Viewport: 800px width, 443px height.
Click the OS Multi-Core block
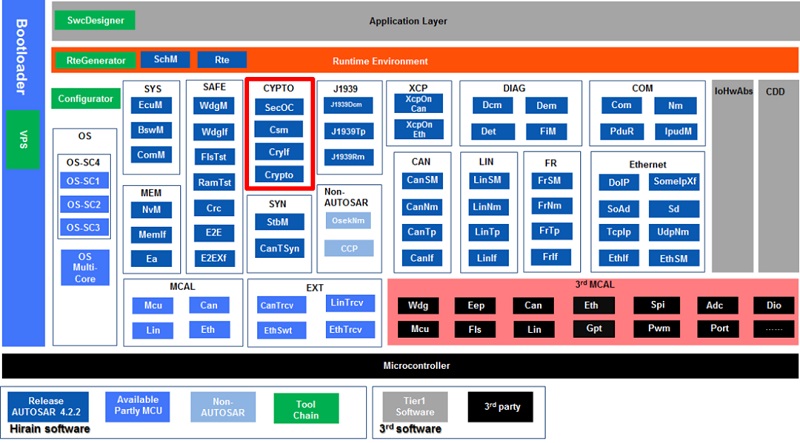tap(85, 267)
